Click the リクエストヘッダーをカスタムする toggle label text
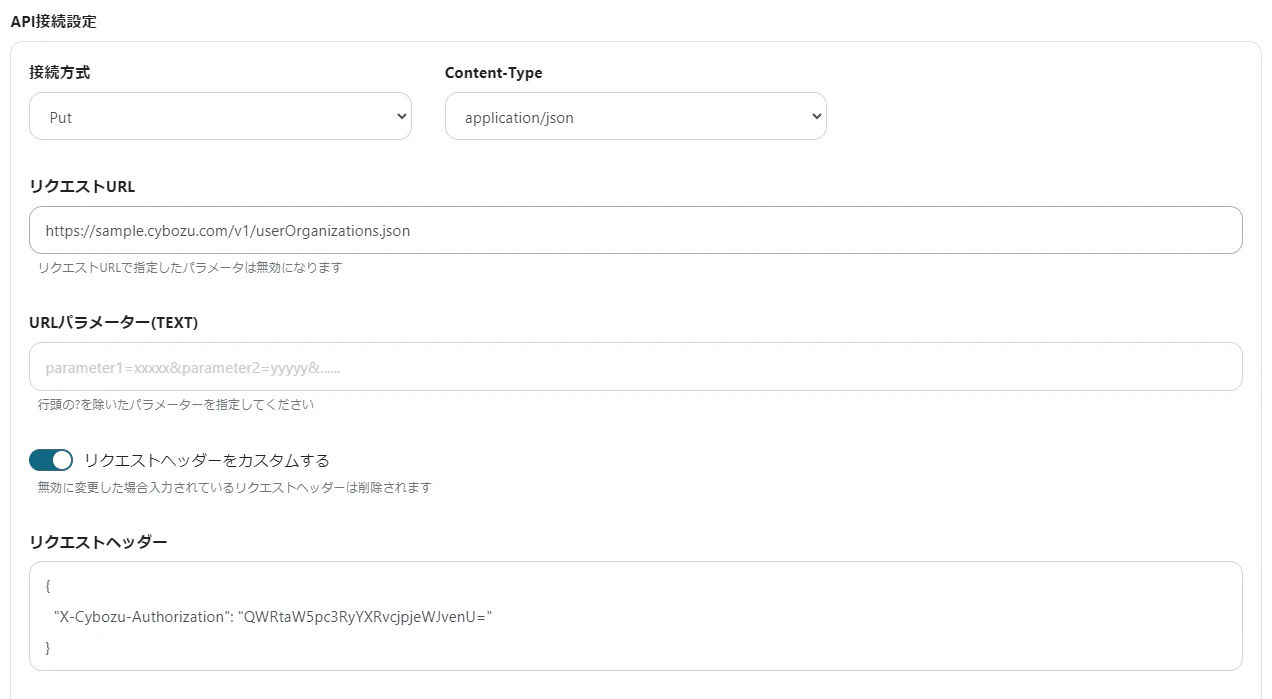 [x=207, y=460]
